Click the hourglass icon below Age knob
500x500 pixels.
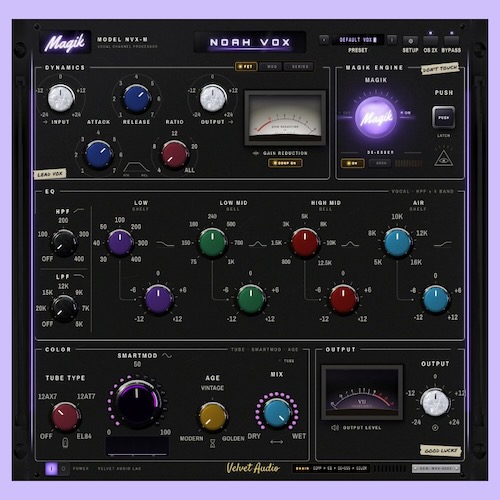pyautogui.click(x=212, y=443)
